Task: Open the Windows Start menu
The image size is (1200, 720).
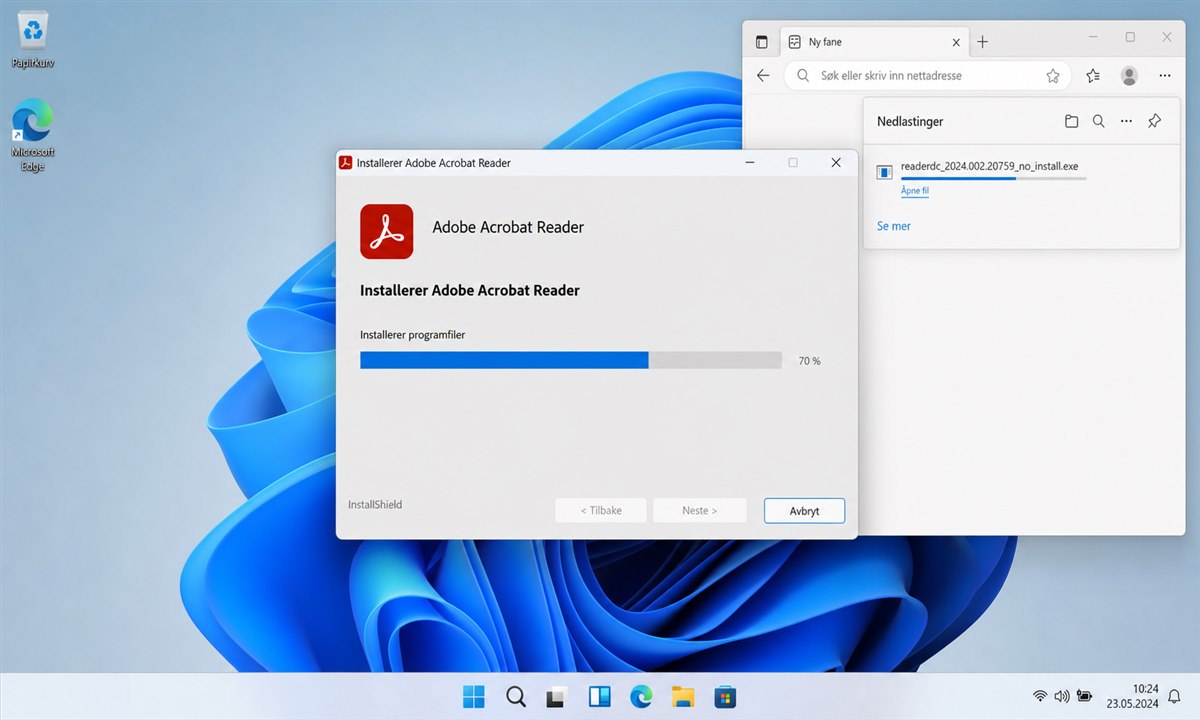Action: (x=474, y=696)
